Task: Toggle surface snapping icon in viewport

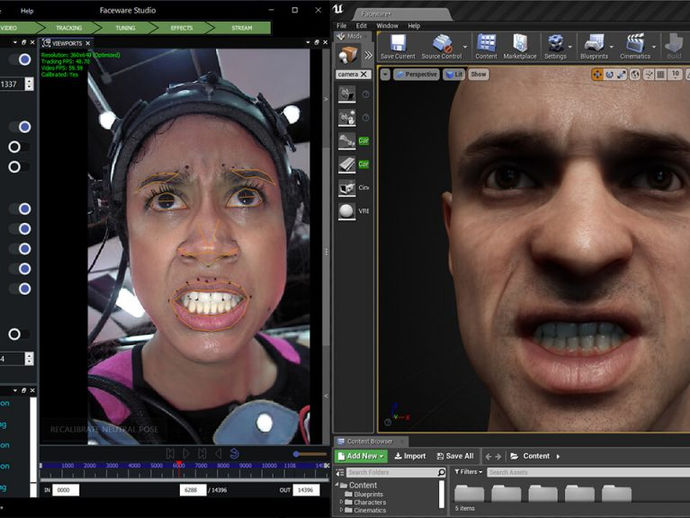Action: click(x=649, y=74)
